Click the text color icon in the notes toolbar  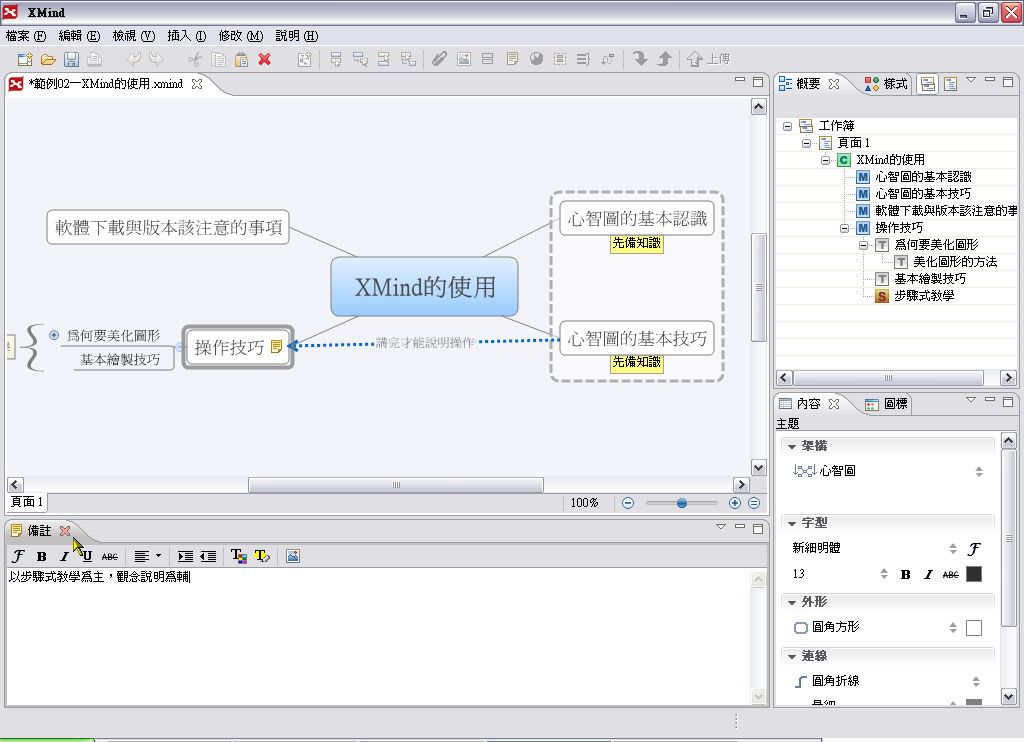238,556
